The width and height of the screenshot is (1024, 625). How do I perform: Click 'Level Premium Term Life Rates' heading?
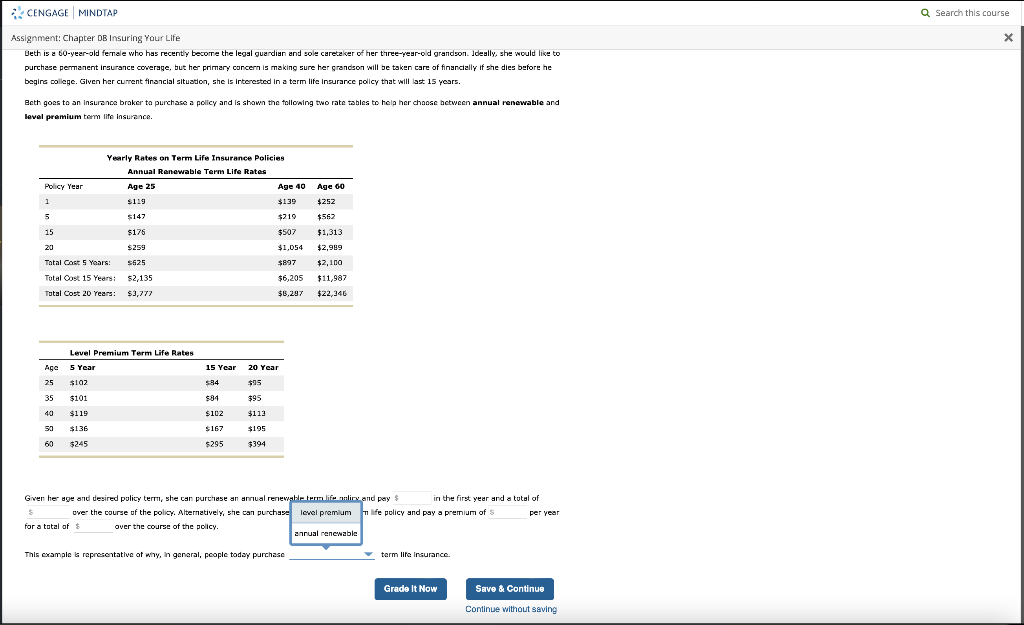(x=132, y=353)
